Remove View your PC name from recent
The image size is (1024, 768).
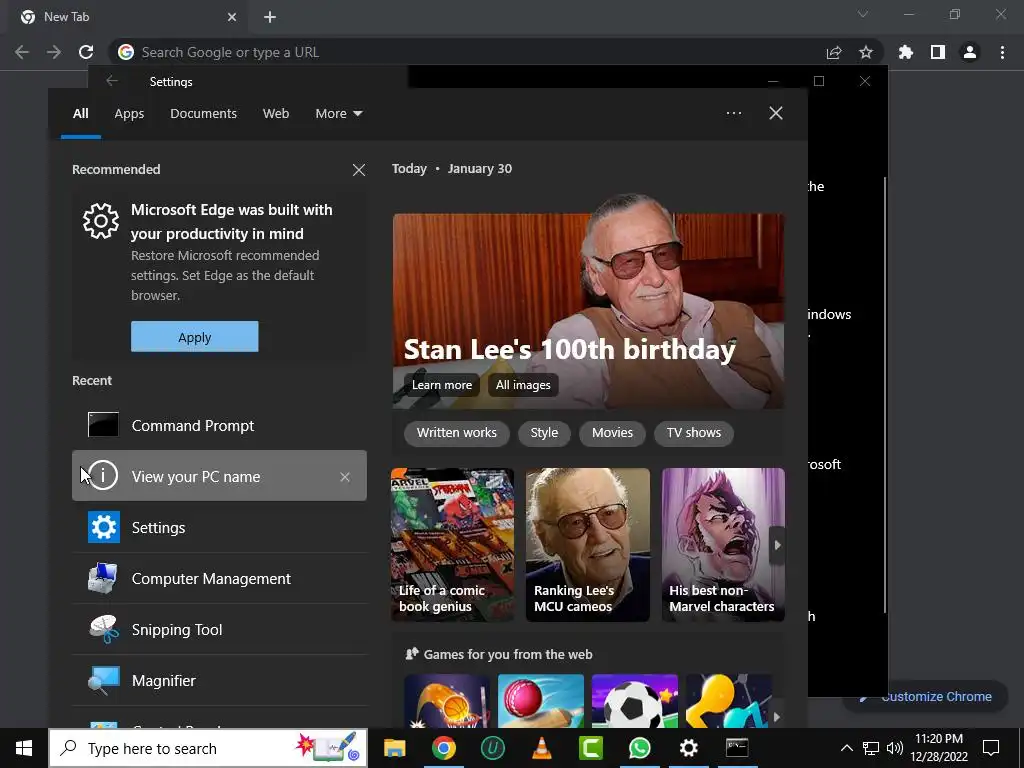345,477
